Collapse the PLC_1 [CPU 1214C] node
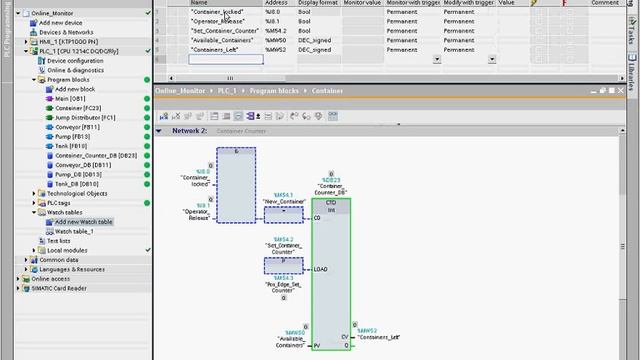The height and width of the screenshot is (360, 640). click(x=26, y=51)
